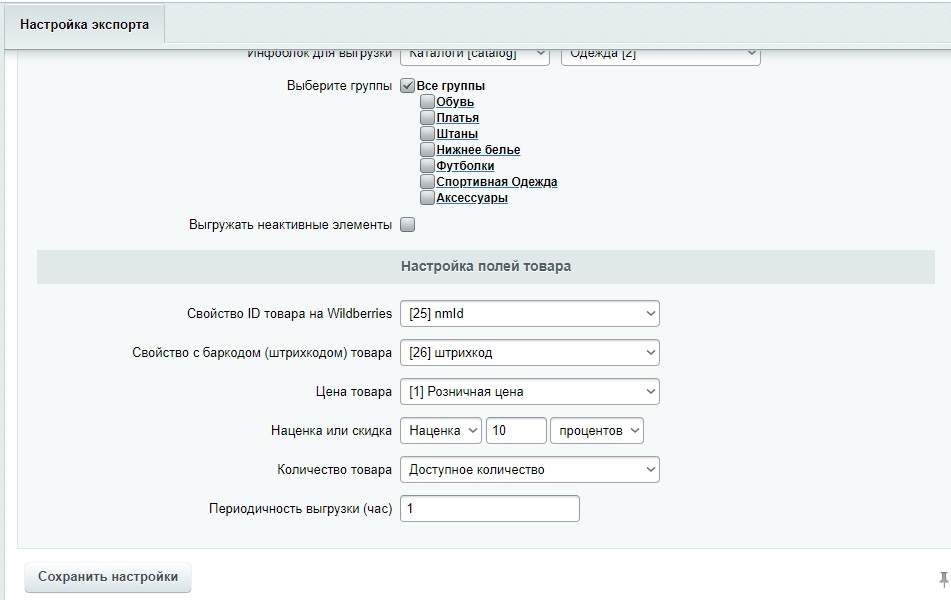Check the Штаны group checkbox
951x600 pixels.
428,134
